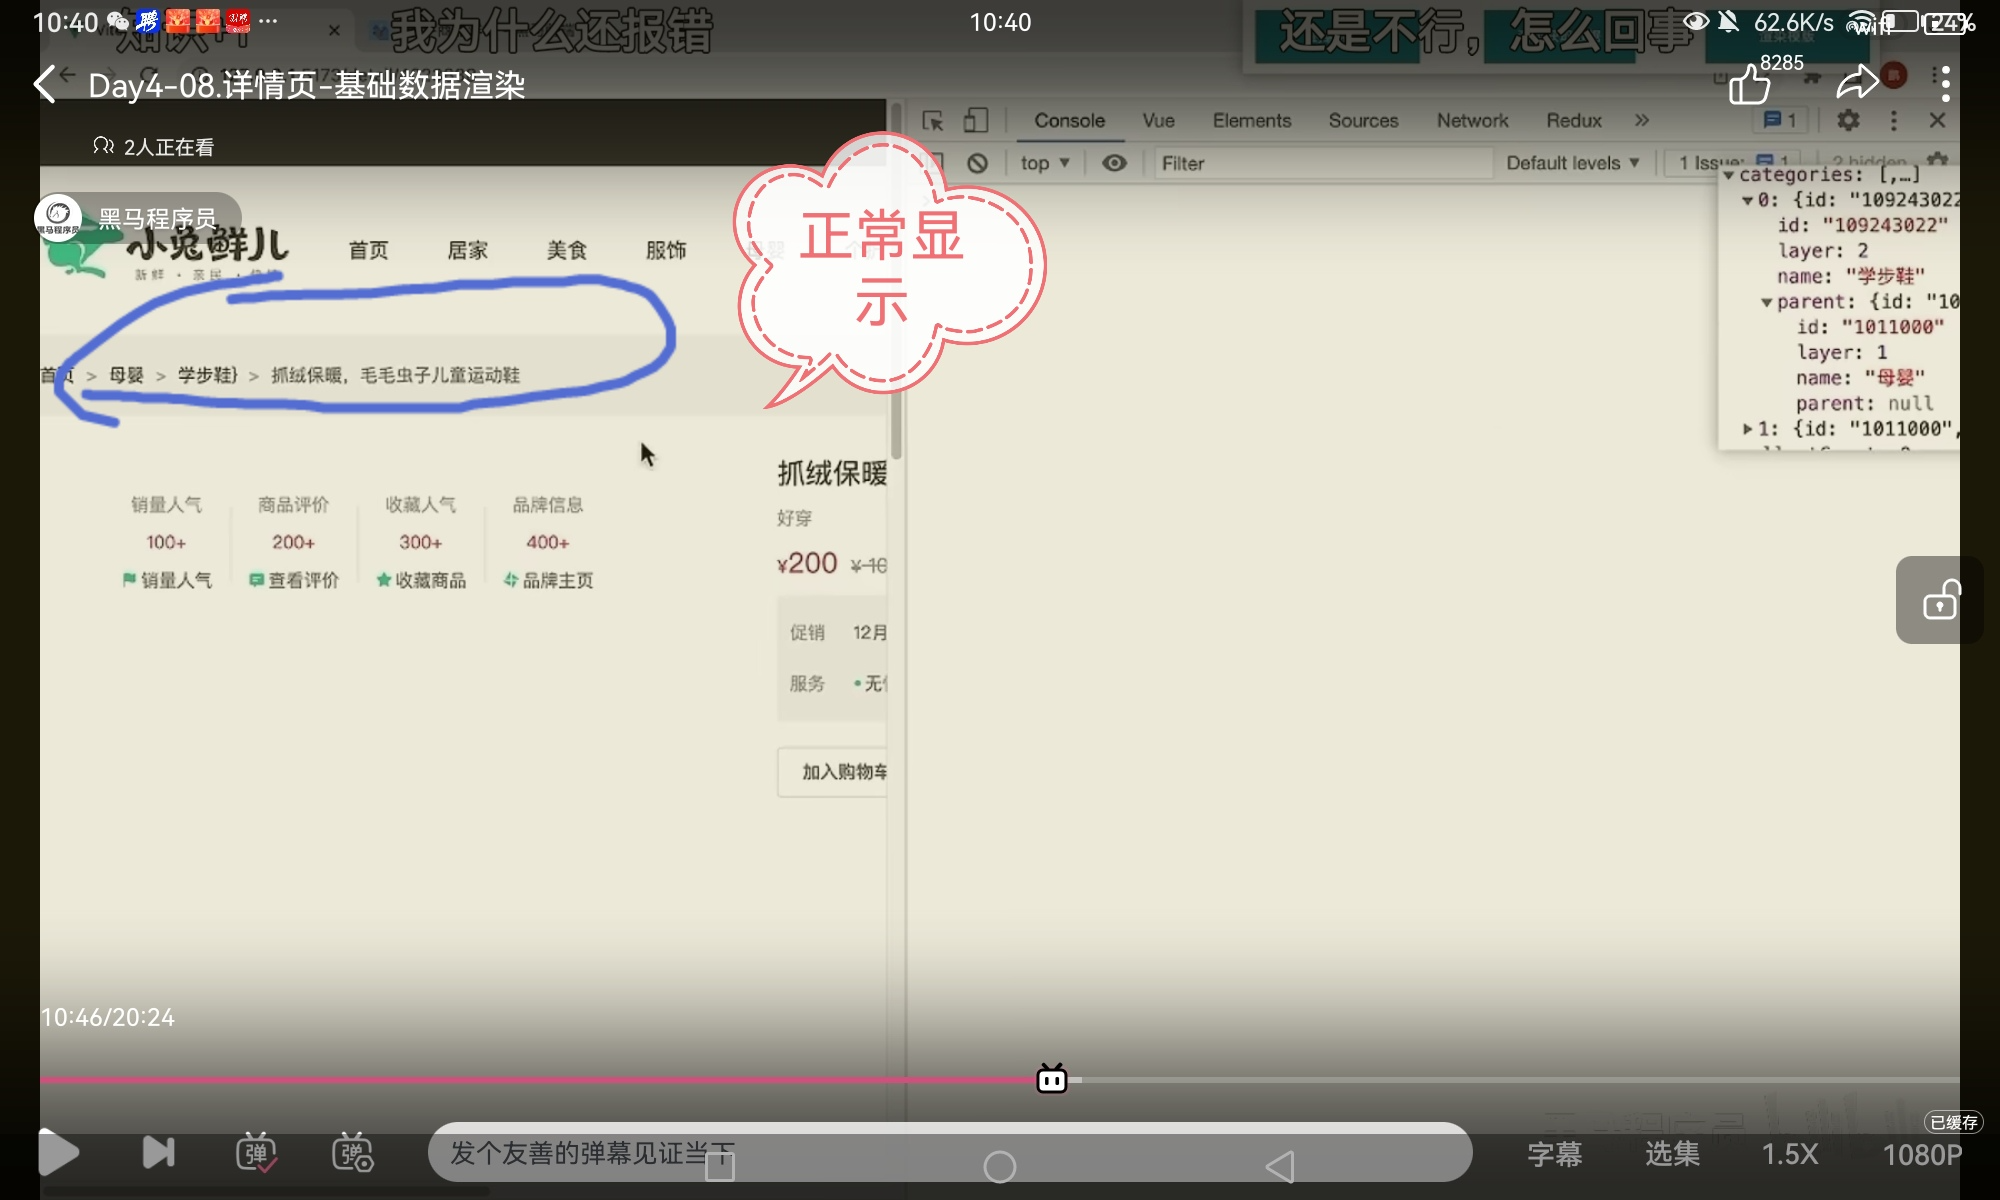The height and width of the screenshot is (1200, 2000).
Task: Open DevTools settings gear icon
Action: pos(1848,120)
